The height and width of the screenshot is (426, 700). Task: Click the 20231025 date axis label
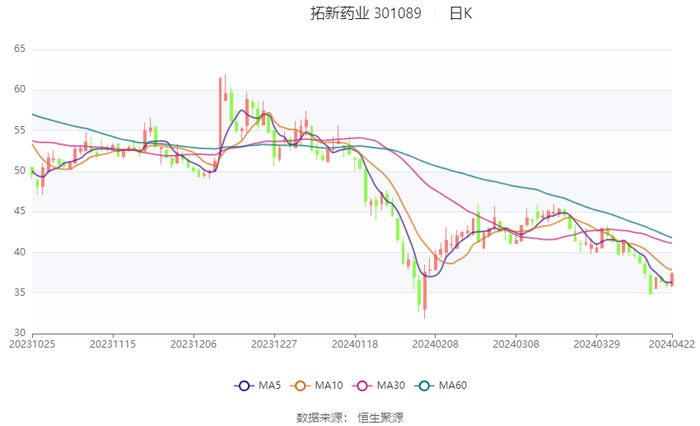coord(33,342)
